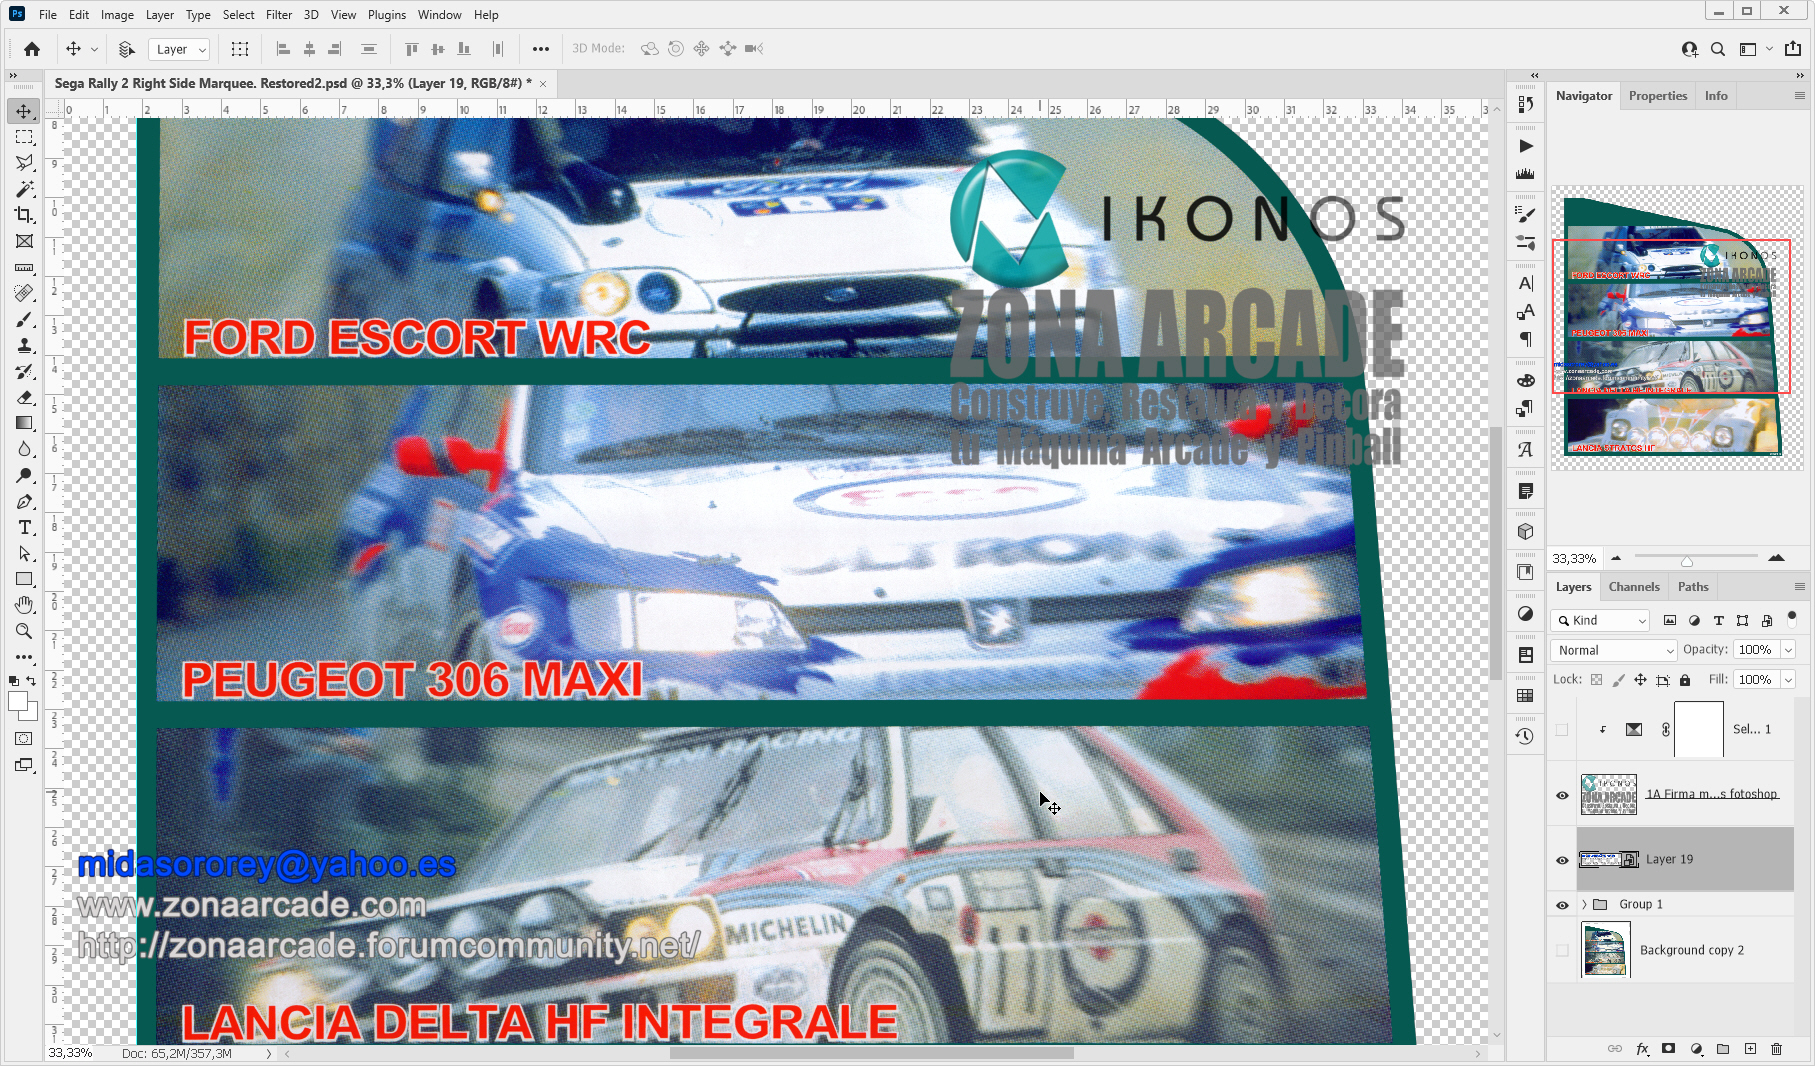Open the layer filter Kind dropdown
The image size is (1815, 1066).
1599,620
